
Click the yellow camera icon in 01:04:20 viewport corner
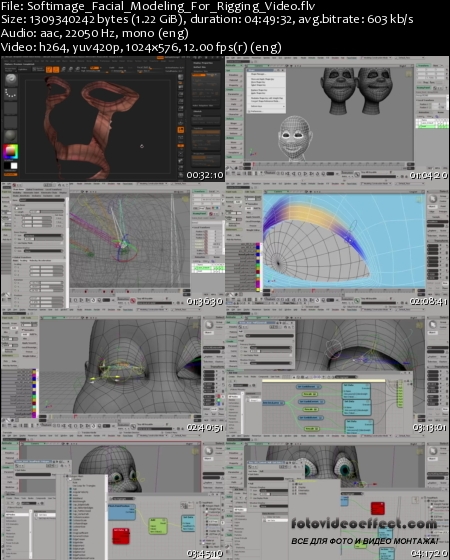[409, 74]
